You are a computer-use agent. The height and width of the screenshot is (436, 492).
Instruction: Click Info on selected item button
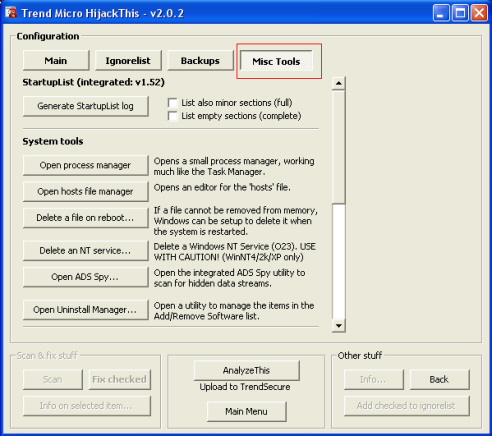coord(87,406)
